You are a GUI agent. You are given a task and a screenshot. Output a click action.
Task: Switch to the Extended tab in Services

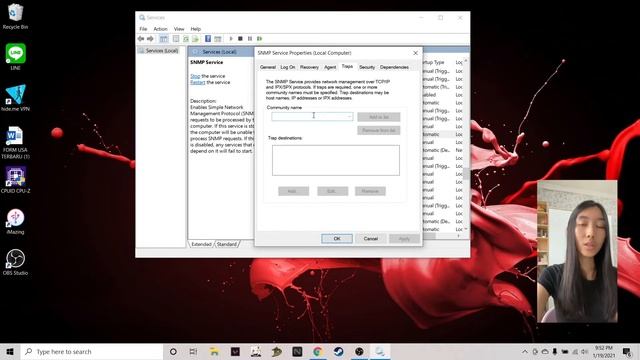pos(201,244)
